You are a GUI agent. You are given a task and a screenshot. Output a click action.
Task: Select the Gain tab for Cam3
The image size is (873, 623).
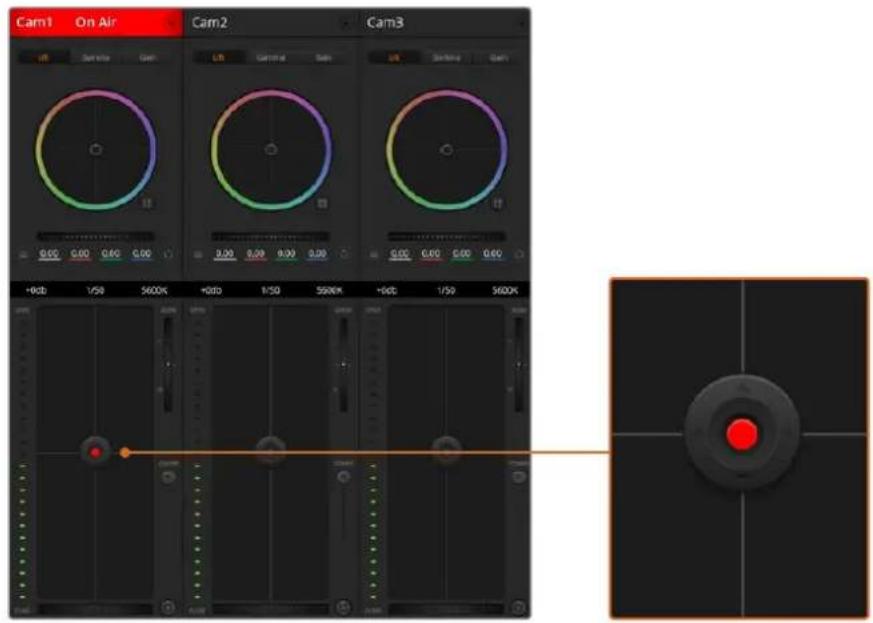click(x=498, y=57)
